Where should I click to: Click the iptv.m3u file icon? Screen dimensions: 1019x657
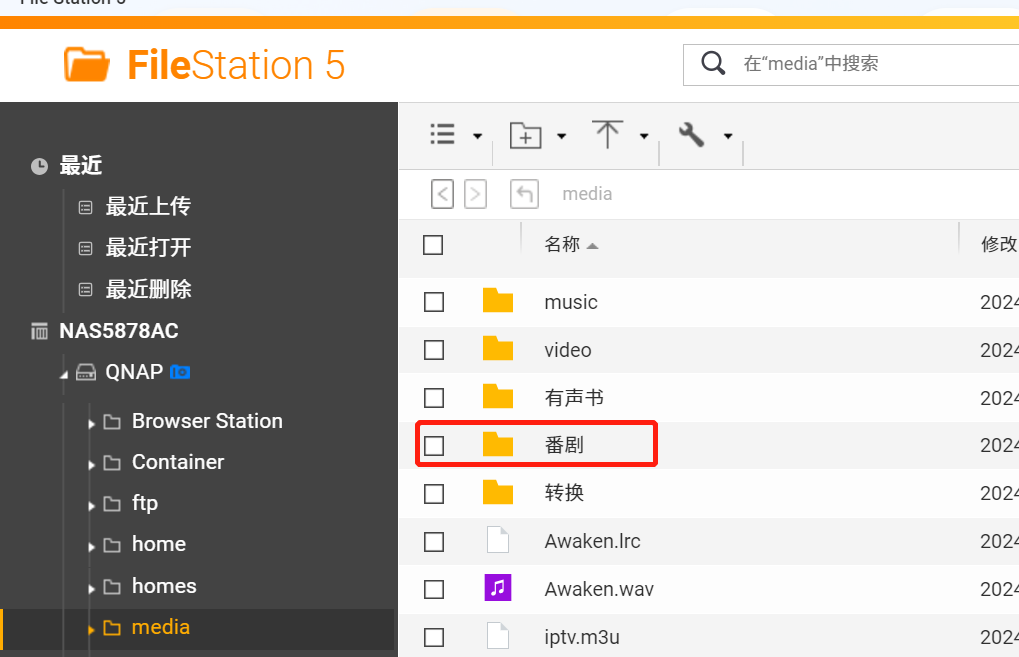[498, 636]
